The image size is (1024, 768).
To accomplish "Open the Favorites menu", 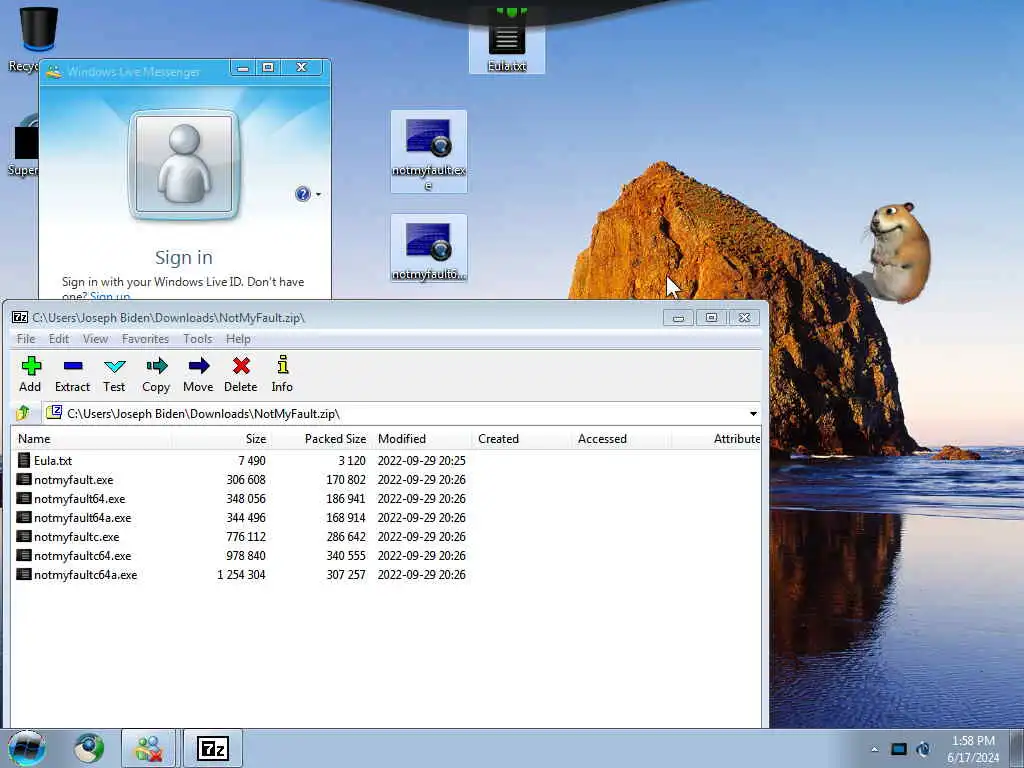I will [146, 339].
